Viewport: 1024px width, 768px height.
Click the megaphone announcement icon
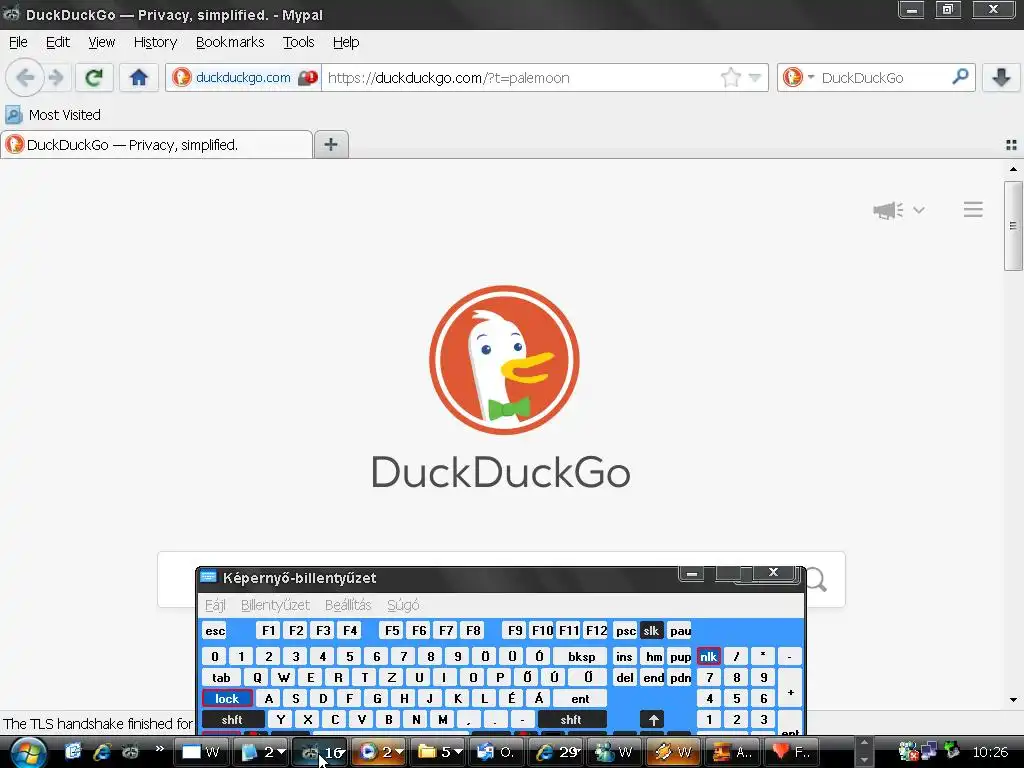pyautogui.click(x=888, y=210)
